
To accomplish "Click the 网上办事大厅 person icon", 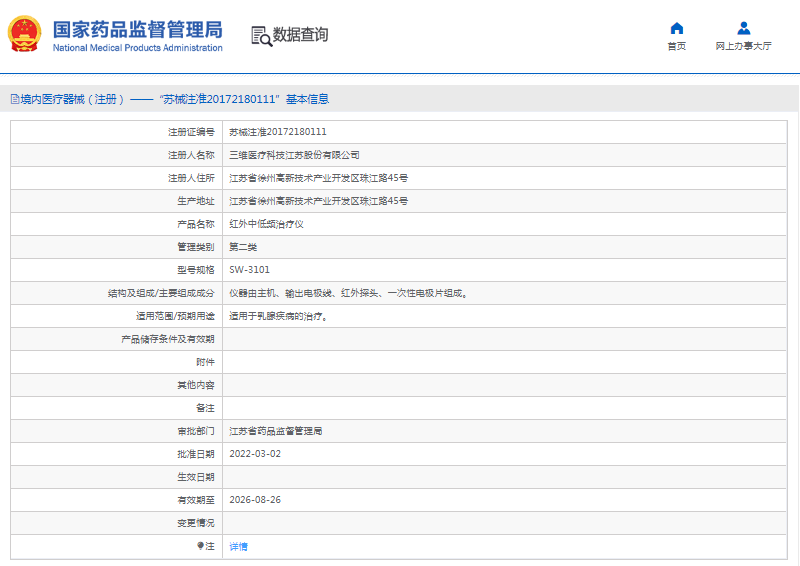I will 743,28.
